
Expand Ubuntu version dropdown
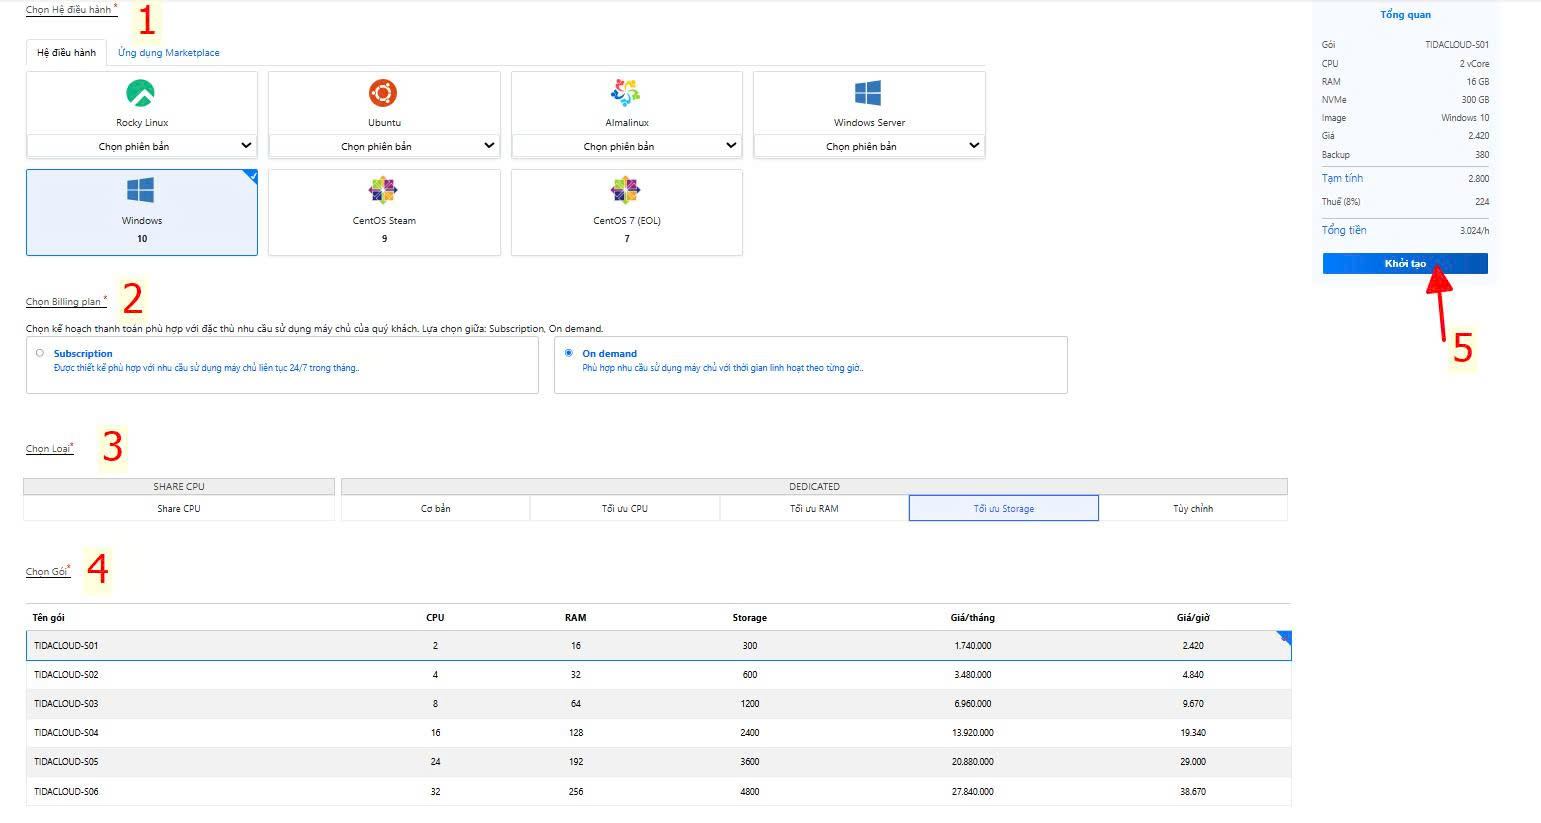pyautogui.click(x=384, y=146)
